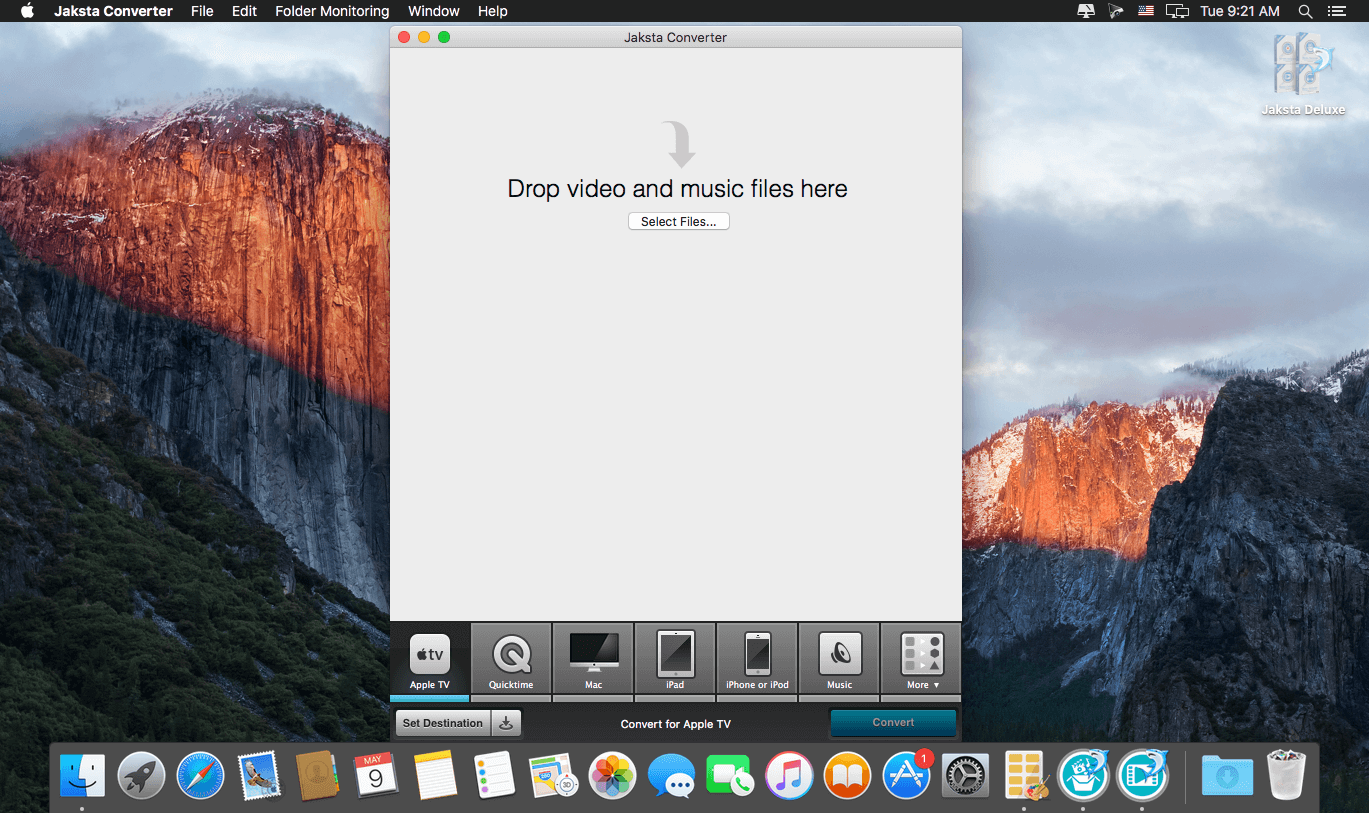This screenshot has height=813, width=1369.
Task: Open Mail from the Dock
Action: pyautogui.click(x=259, y=776)
